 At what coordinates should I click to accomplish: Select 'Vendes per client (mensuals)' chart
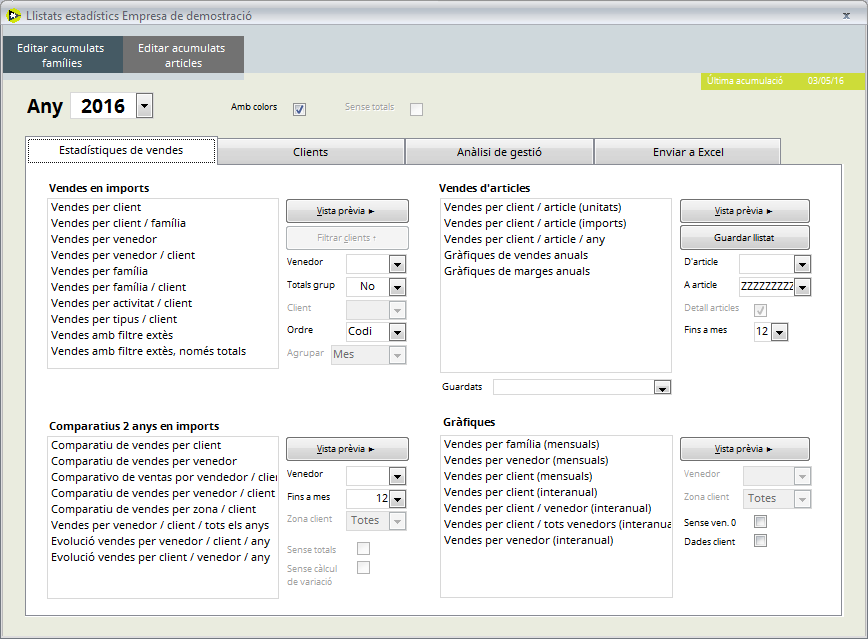556,476
